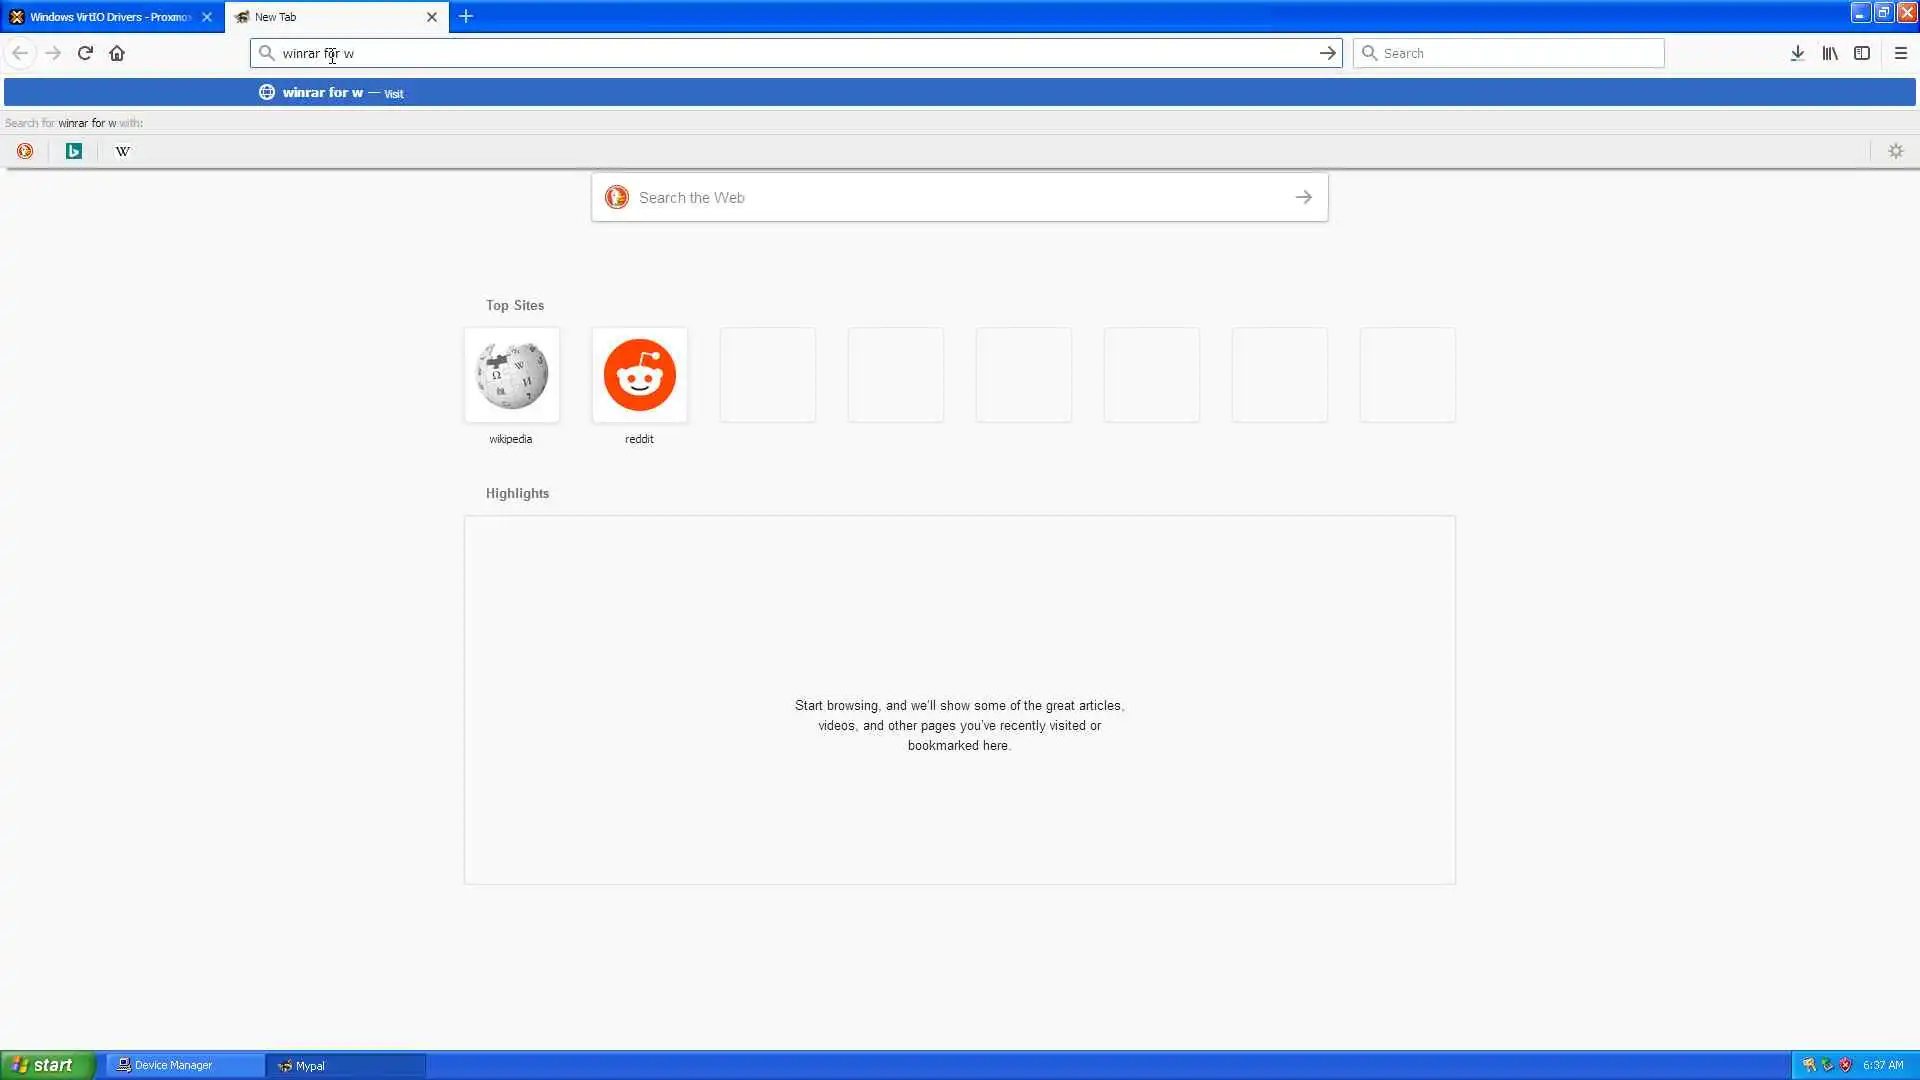
Task: Click the Home icon in toolbar
Action: pyautogui.click(x=117, y=53)
